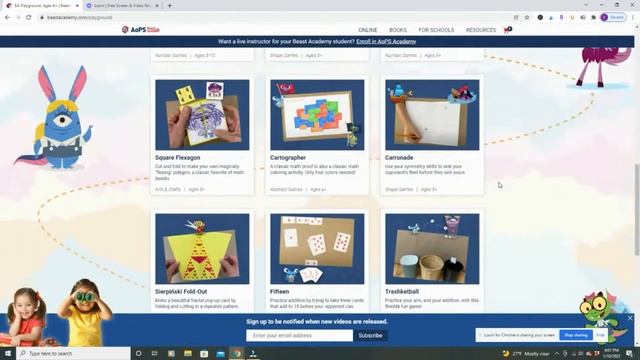This screenshot has height=360, width=640.
Task: Click the Mostly clear weather text
Action: [537, 354]
